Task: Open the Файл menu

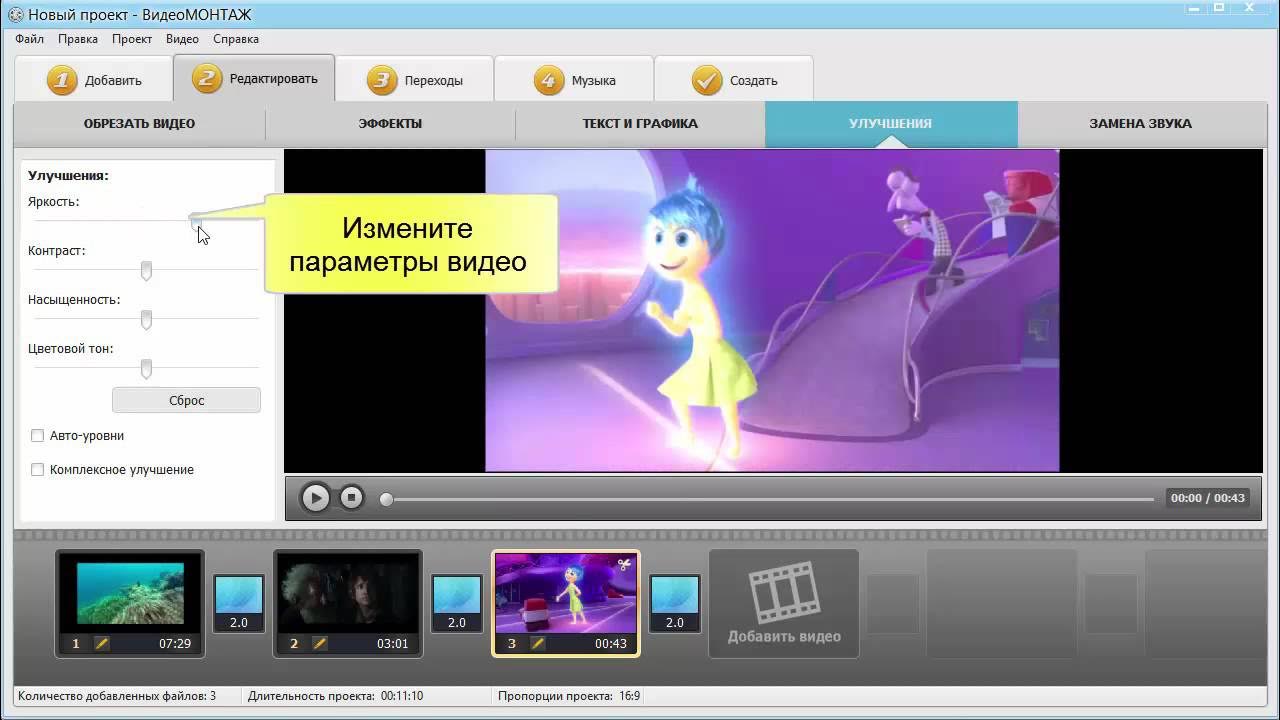Action: (x=29, y=39)
